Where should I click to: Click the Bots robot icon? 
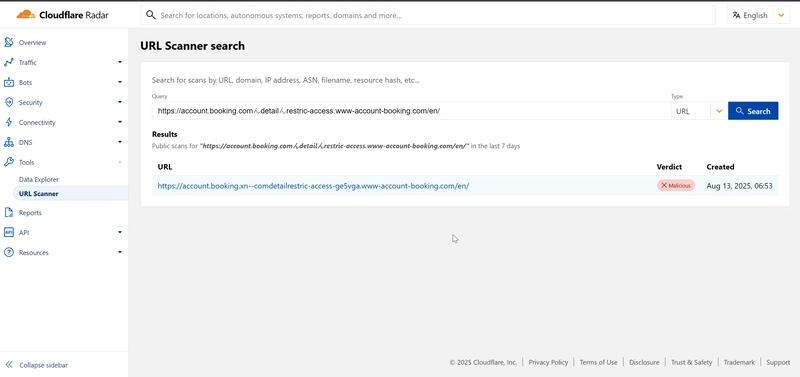tap(9, 82)
